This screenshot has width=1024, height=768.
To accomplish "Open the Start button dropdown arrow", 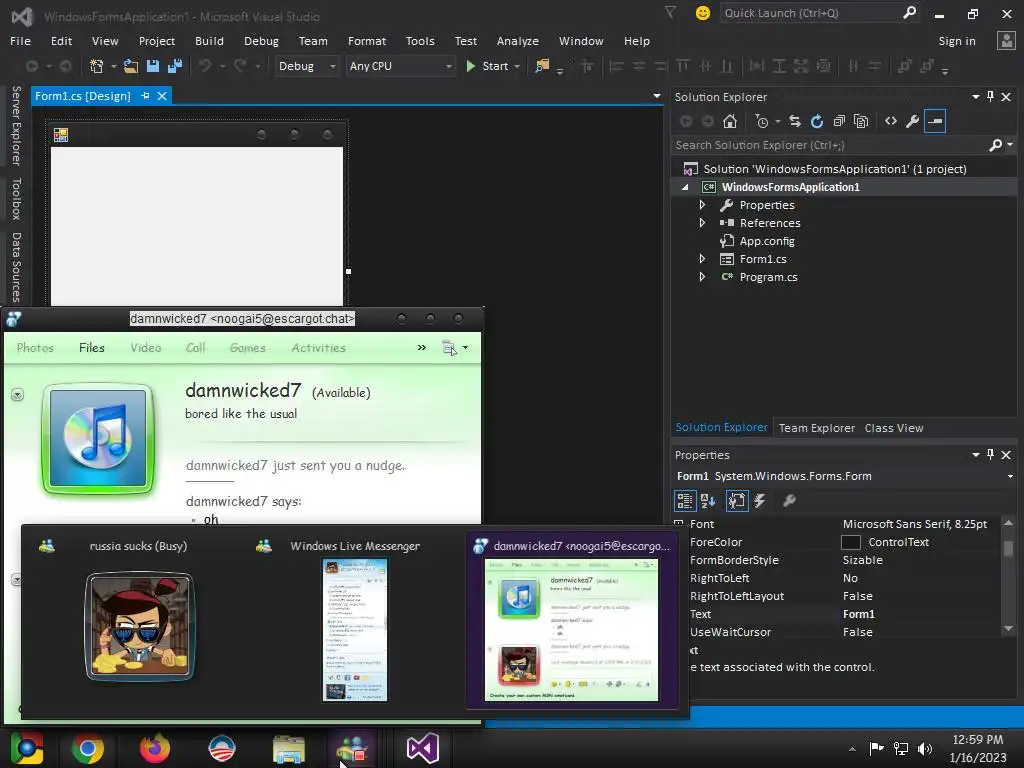I will click(517, 66).
